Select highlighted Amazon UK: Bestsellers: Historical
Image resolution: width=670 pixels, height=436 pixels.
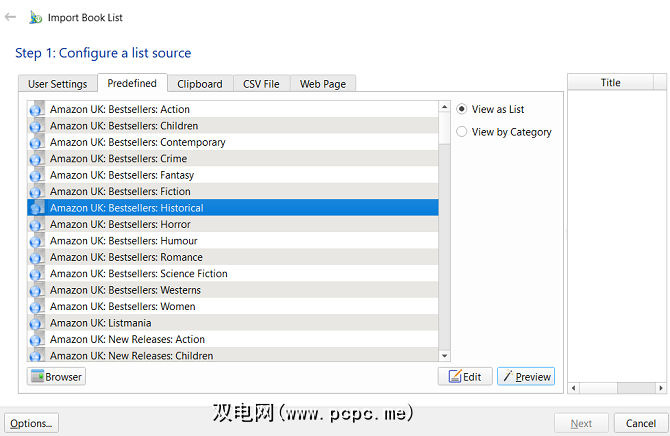click(233, 208)
